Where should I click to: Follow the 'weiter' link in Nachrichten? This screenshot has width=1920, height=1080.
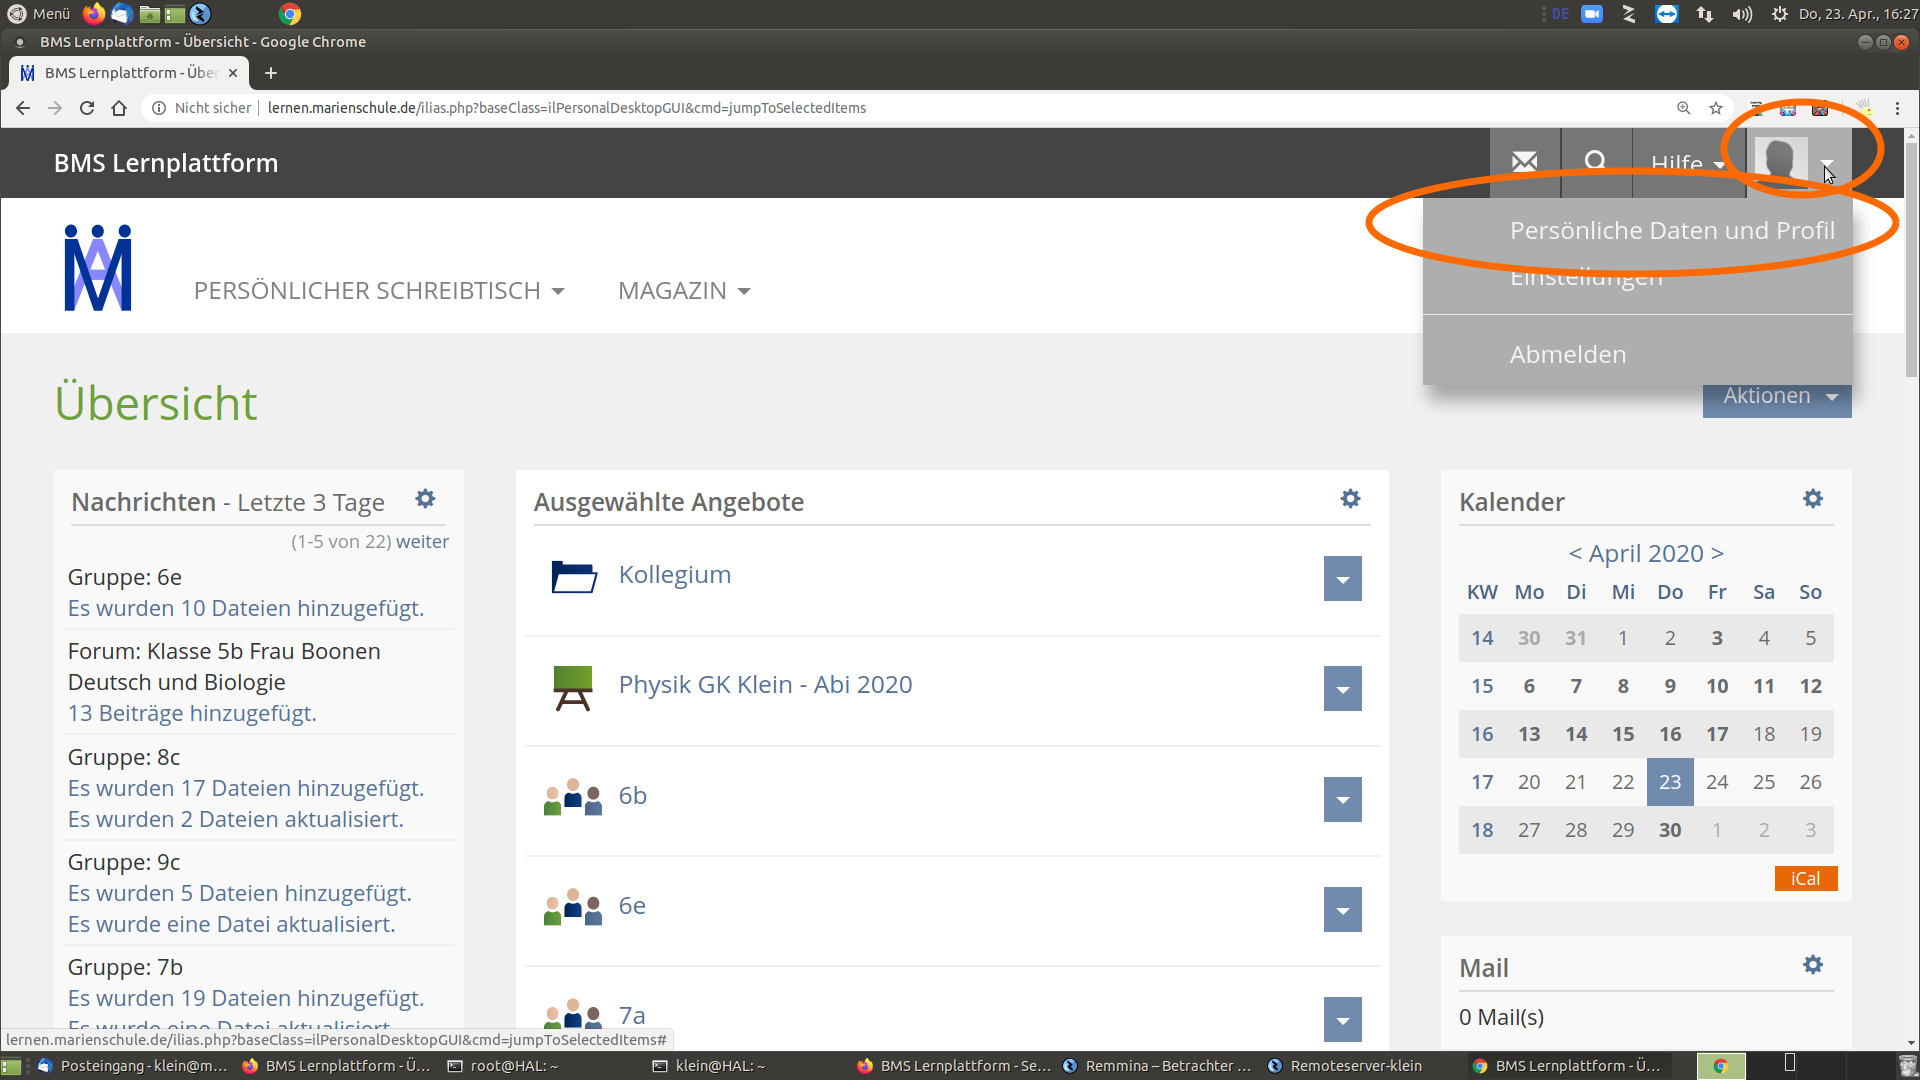click(422, 542)
